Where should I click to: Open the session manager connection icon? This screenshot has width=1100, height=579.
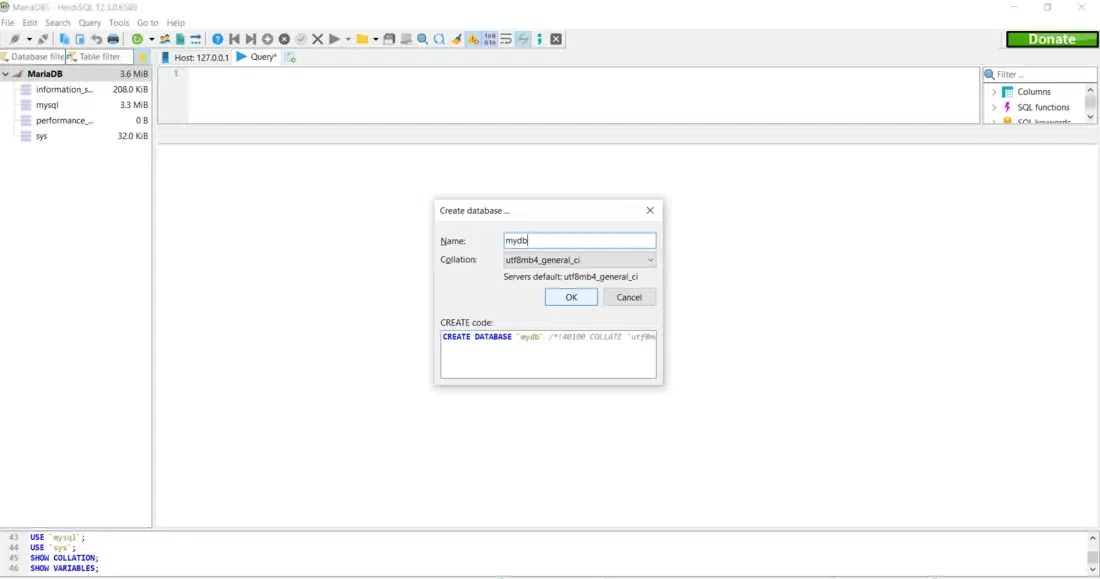pos(14,39)
